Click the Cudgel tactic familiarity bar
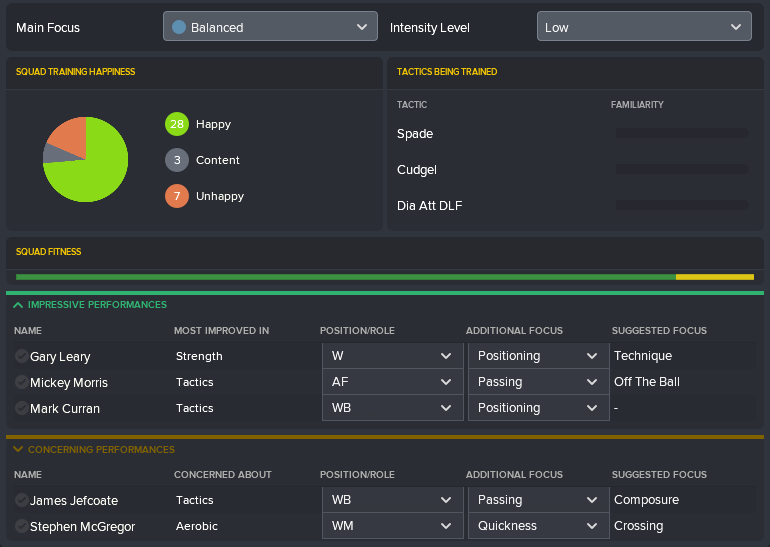This screenshot has height=547, width=770. 681,169
